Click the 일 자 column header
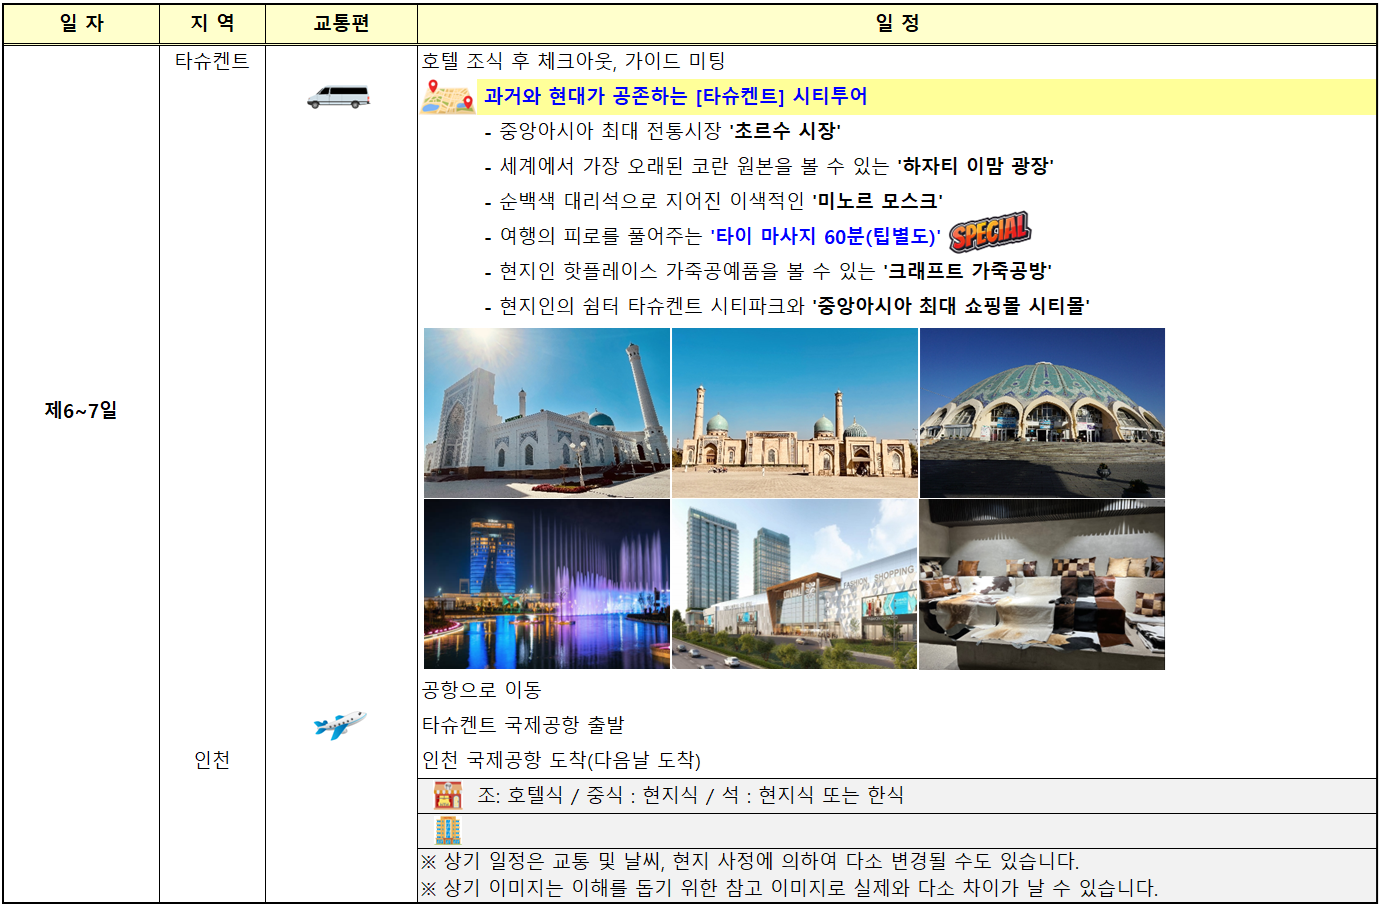 click(x=81, y=23)
